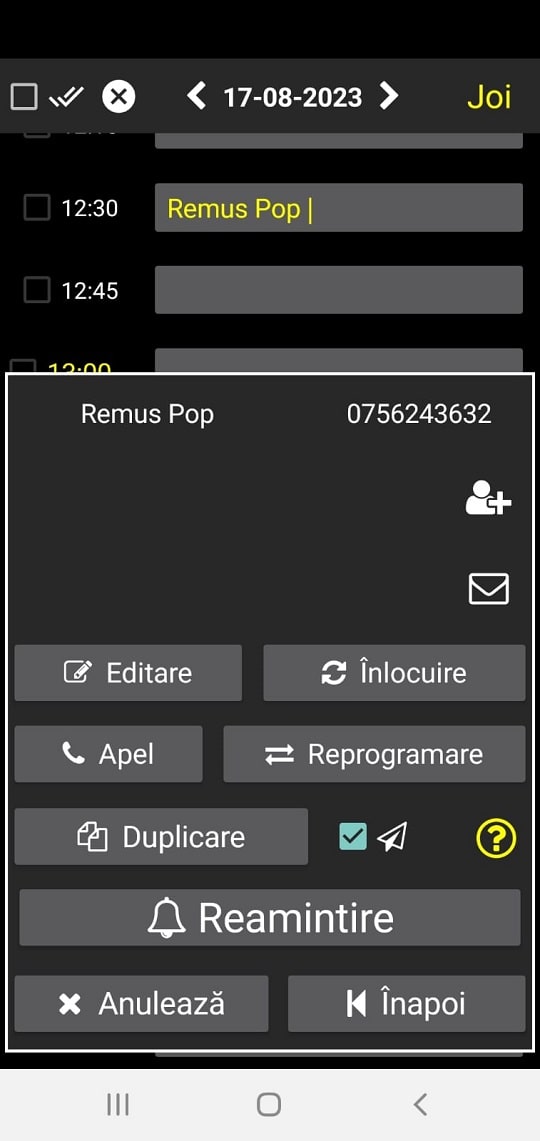Viewport: 540px width, 1141px height.
Task: Check the 12:30 appointment checkbox
Action: tap(36, 207)
